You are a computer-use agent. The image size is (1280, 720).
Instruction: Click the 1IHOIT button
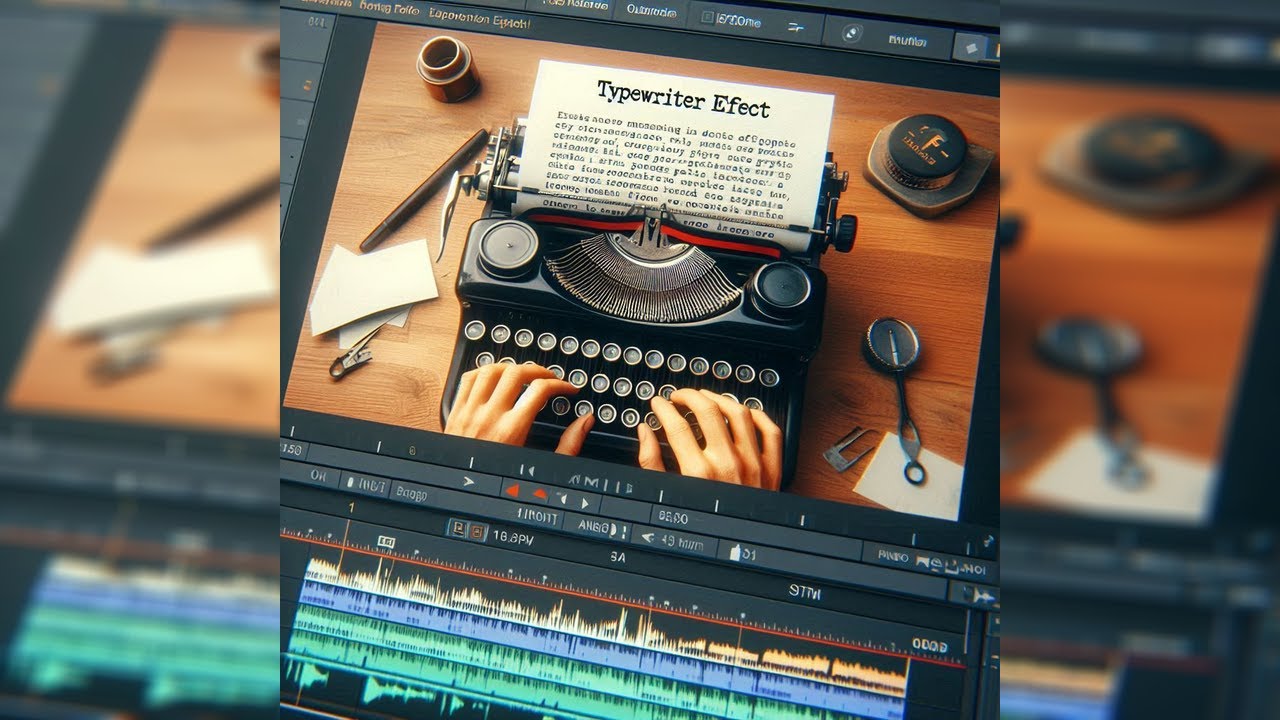pyautogui.click(x=537, y=516)
